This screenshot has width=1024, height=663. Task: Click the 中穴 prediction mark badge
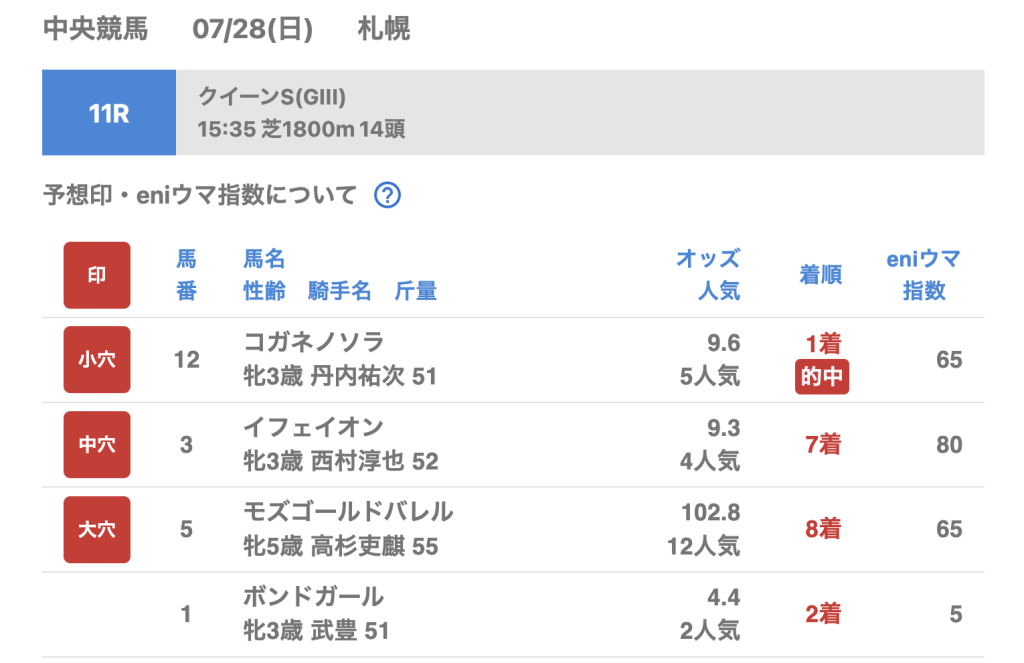(x=97, y=444)
